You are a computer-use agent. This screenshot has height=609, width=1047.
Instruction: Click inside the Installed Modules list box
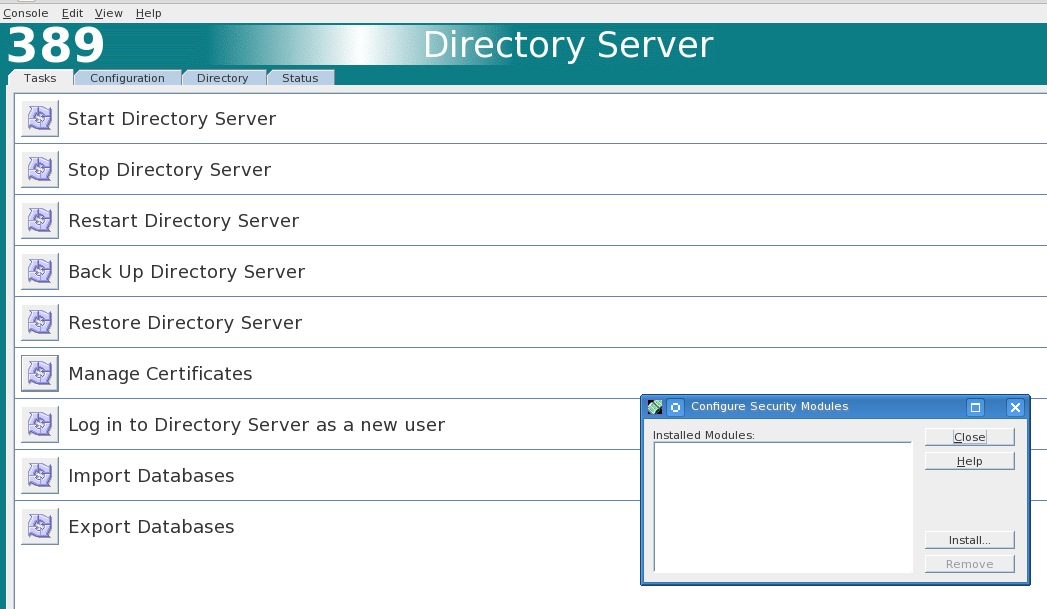coord(783,507)
